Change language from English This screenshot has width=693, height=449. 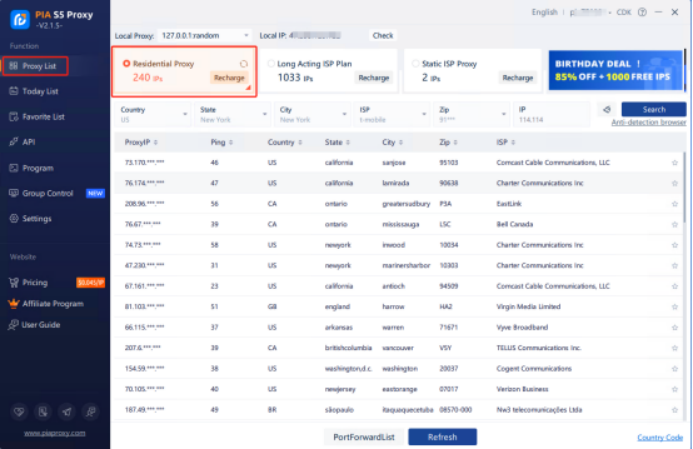(544, 12)
